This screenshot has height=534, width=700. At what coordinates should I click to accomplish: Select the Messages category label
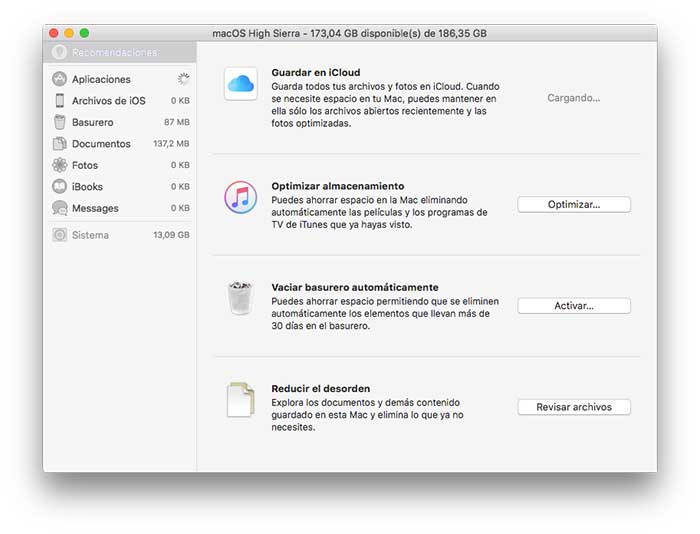pyautogui.click(x=95, y=208)
